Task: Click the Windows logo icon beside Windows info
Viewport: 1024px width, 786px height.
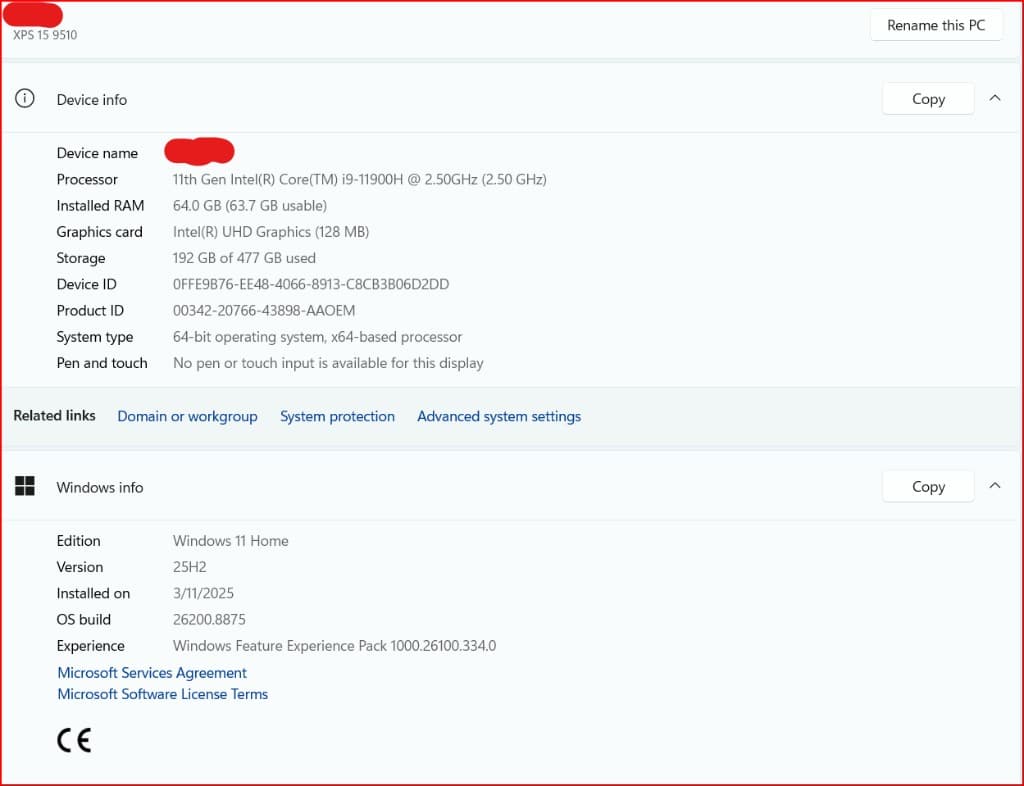Action: (25, 486)
